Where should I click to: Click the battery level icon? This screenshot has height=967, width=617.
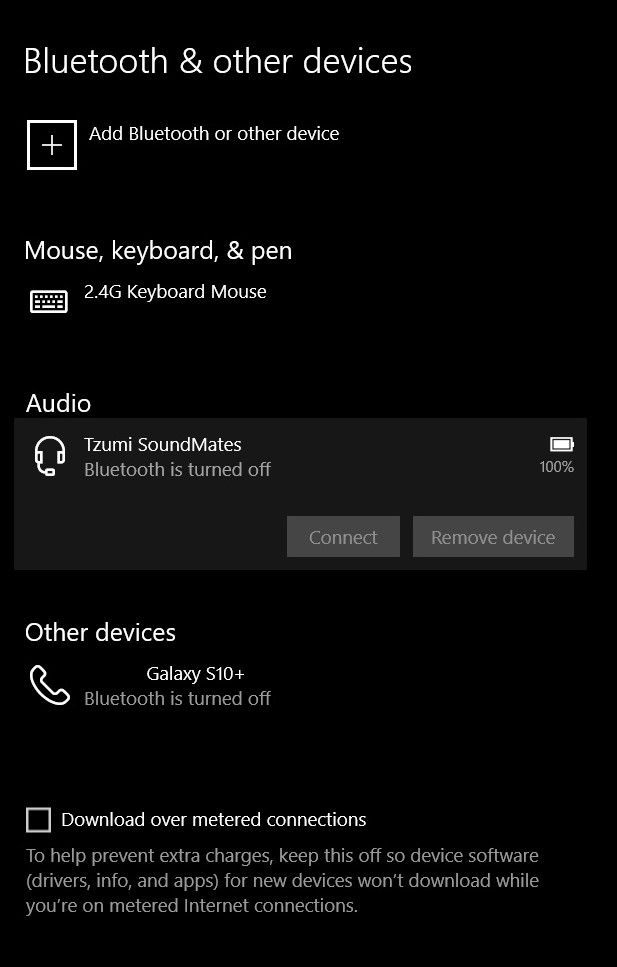(x=561, y=444)
